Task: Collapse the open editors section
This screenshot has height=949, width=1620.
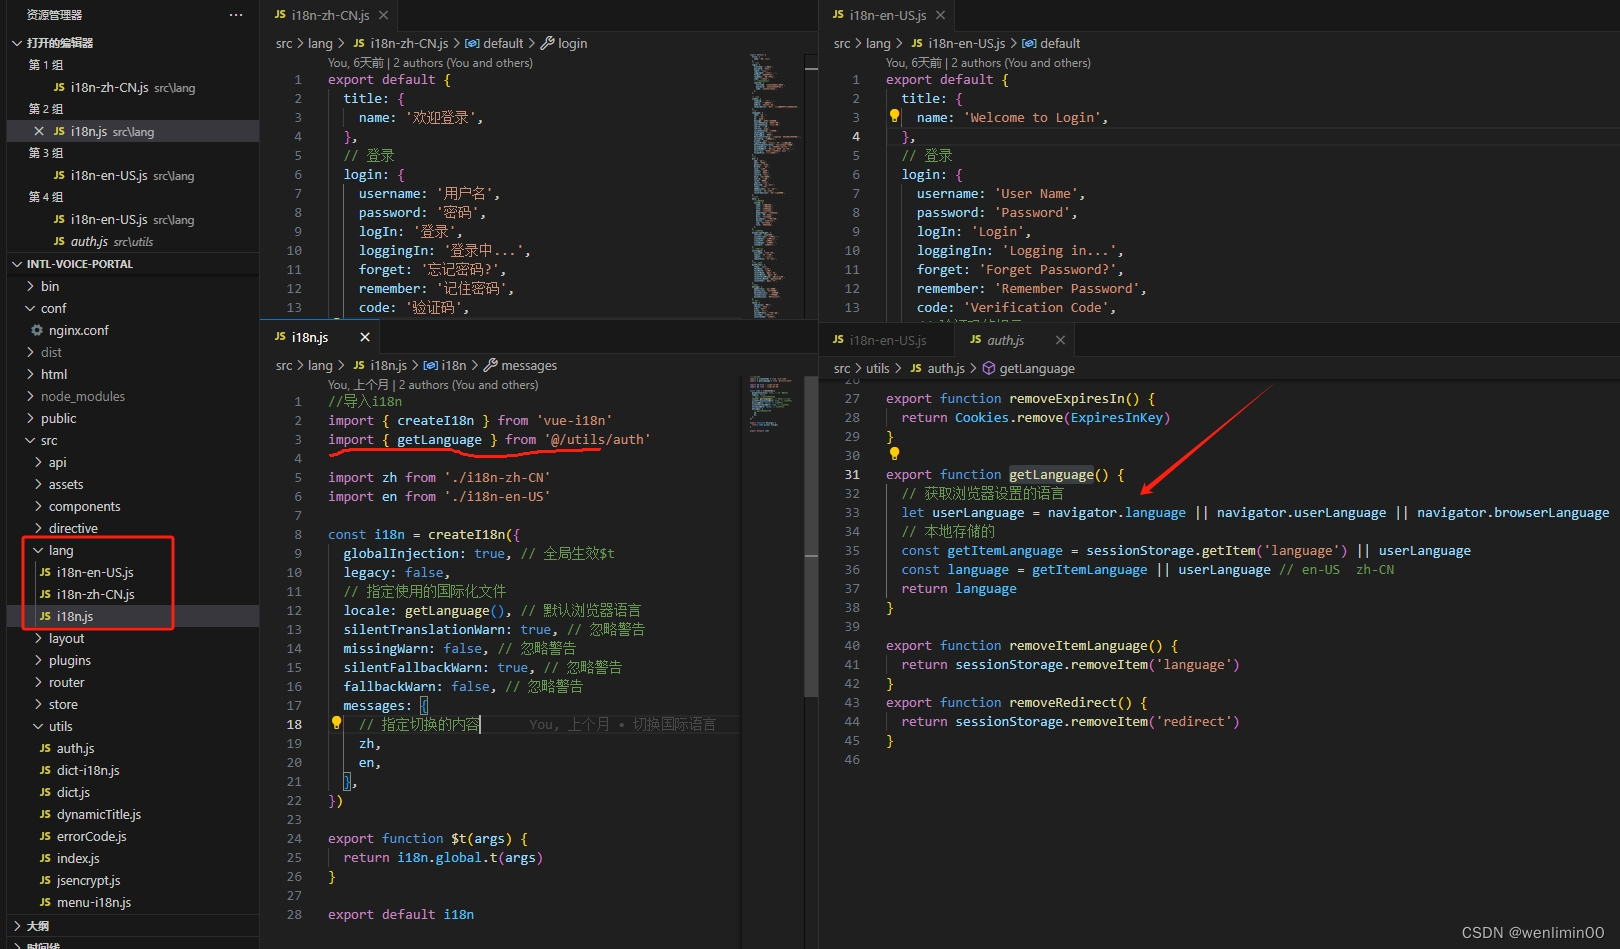Action: [x=17, y=43]
